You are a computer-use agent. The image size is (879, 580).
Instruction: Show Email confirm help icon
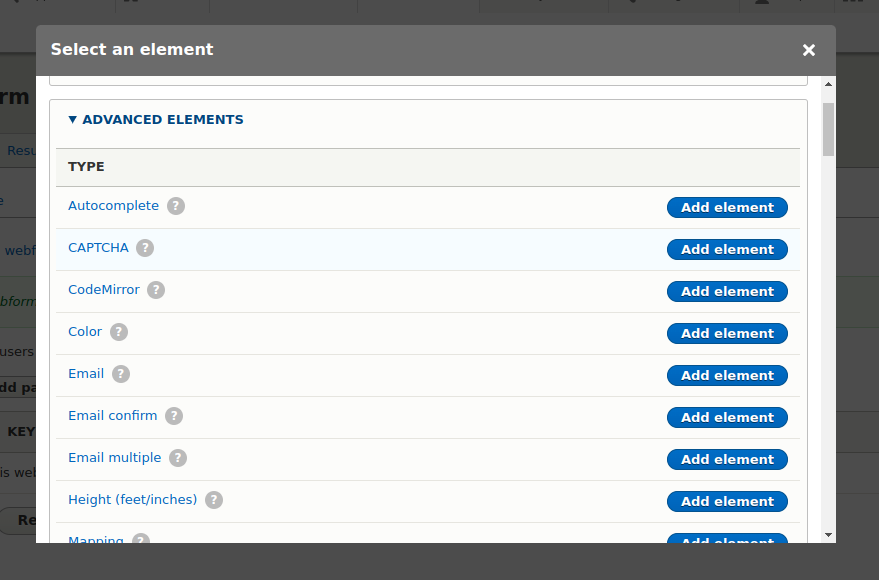tap(174, 416)
